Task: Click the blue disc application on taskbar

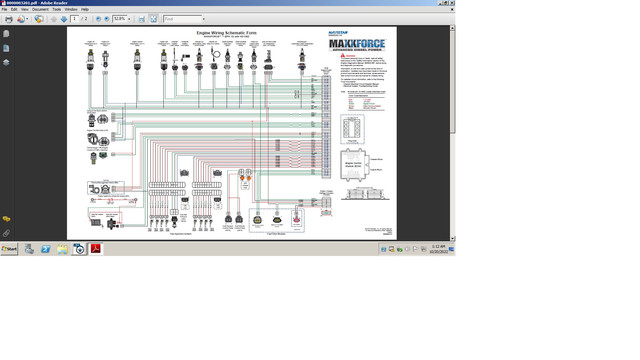Action: pyautogui.click(x=79, y=249)
